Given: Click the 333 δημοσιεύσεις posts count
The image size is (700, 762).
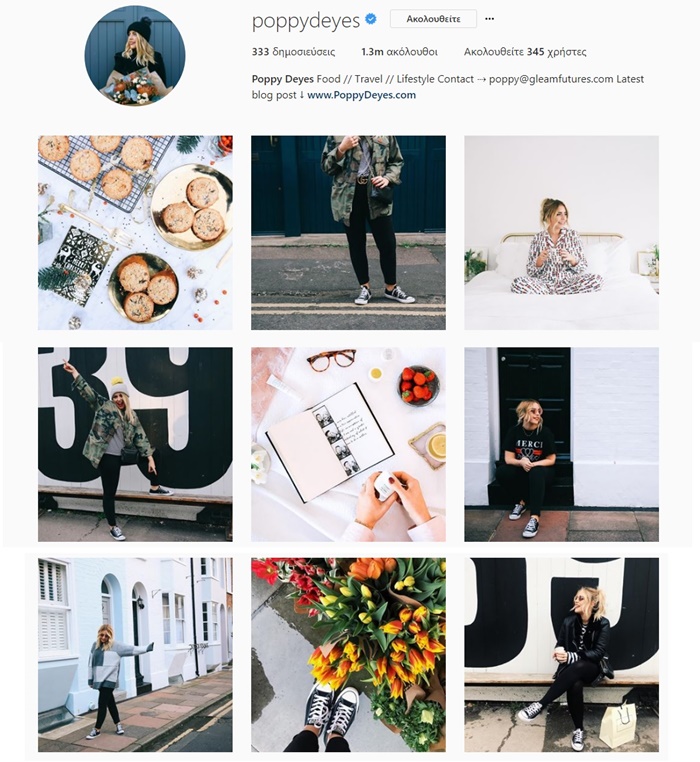Looking at the screenshot, I should [x=293, y=52].
